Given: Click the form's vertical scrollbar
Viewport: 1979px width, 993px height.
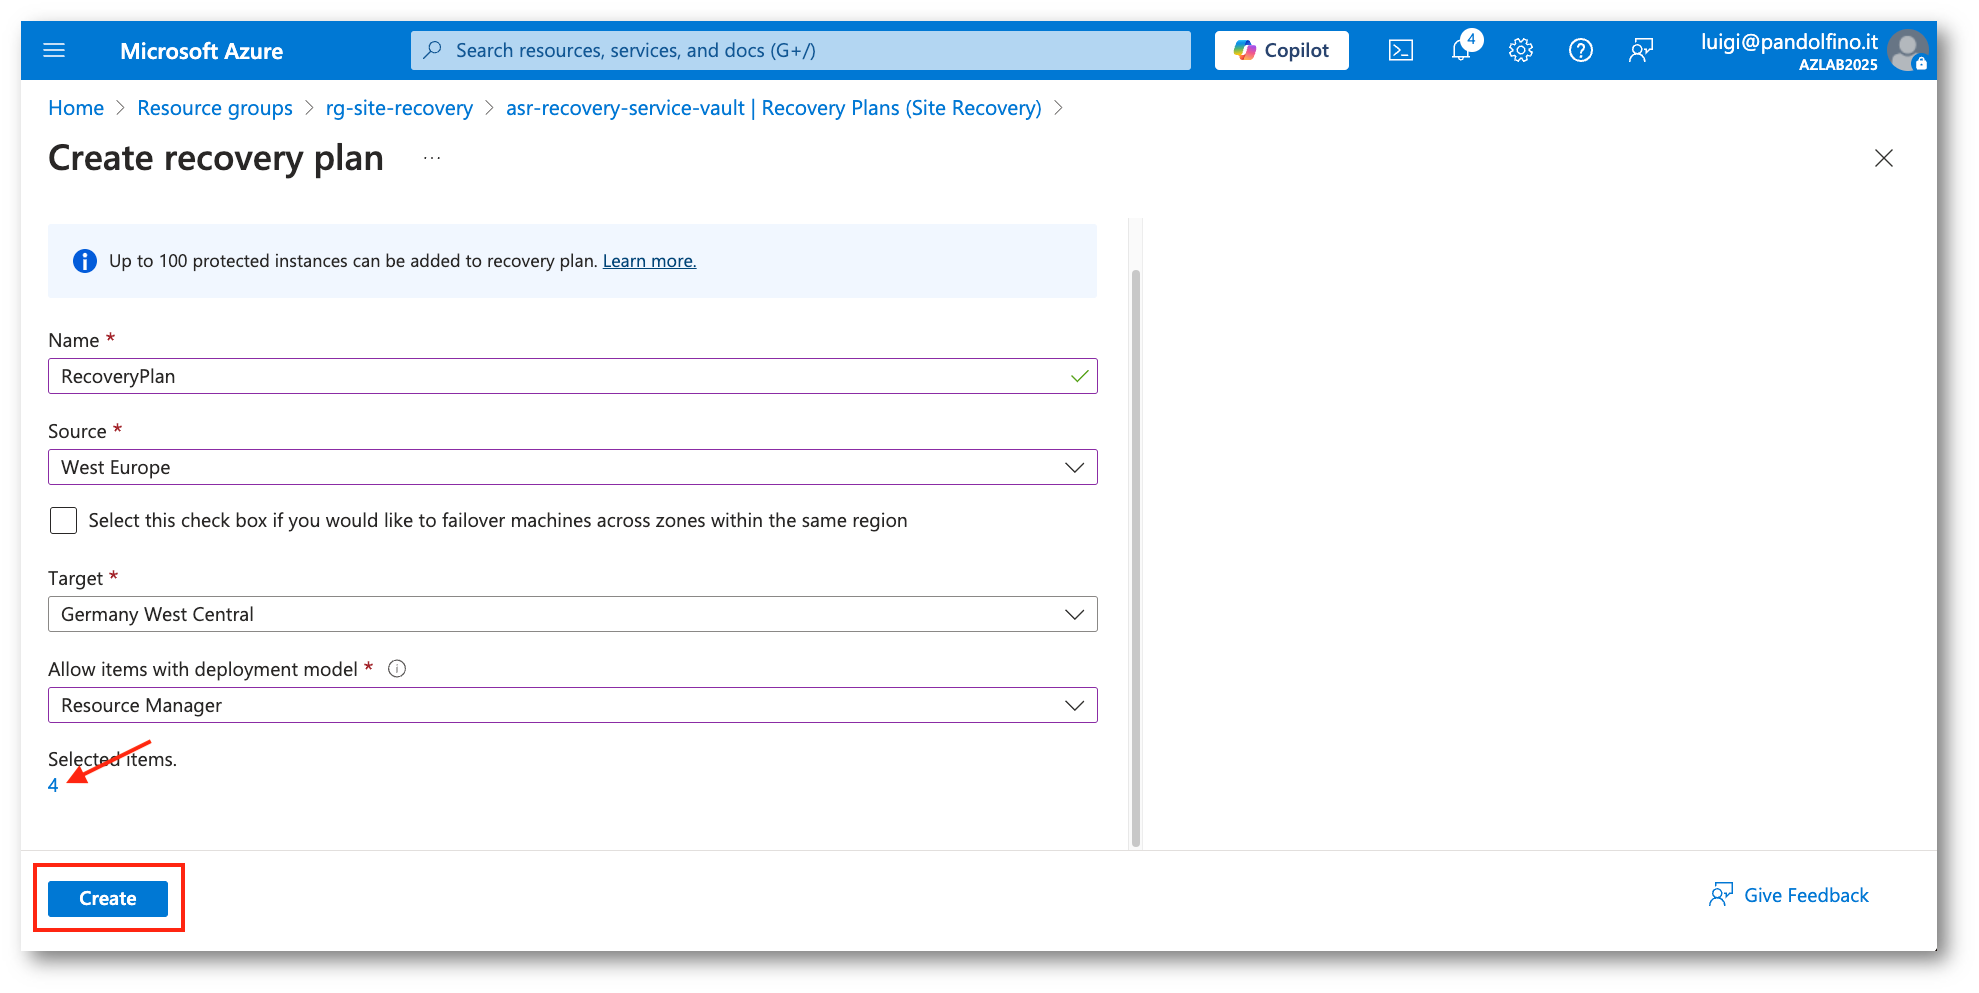Looking at the screenshot, I should coord(1135,550).
